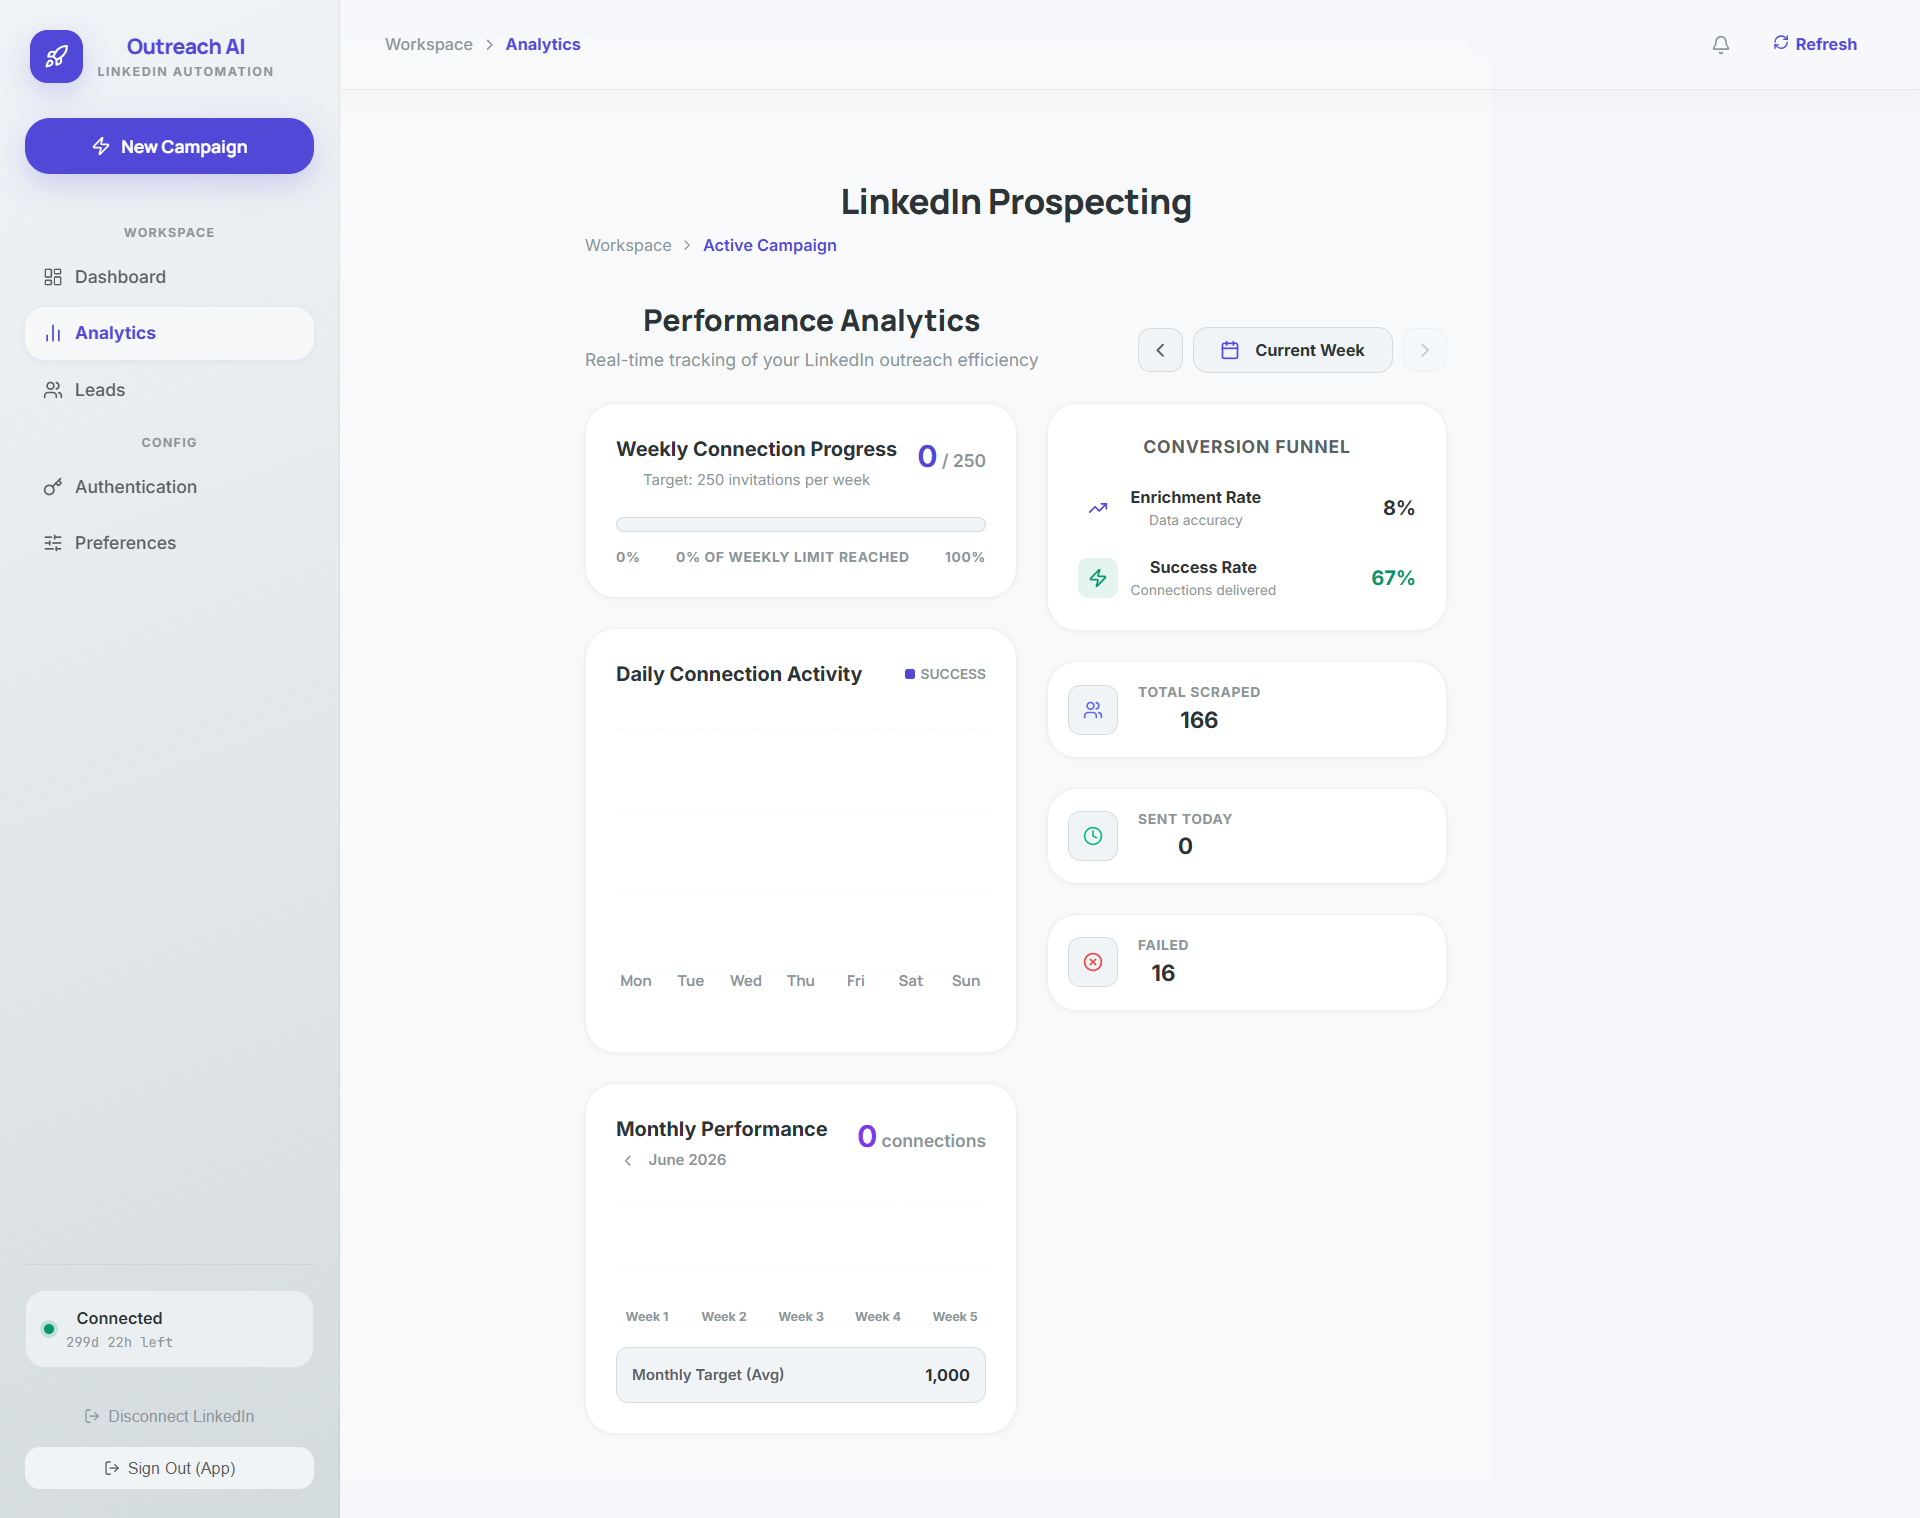The width and height of the screenshot is (1920, 1518).
Task: Click the calendar icon in Current Week
Action: click(x=1230, y=350)
